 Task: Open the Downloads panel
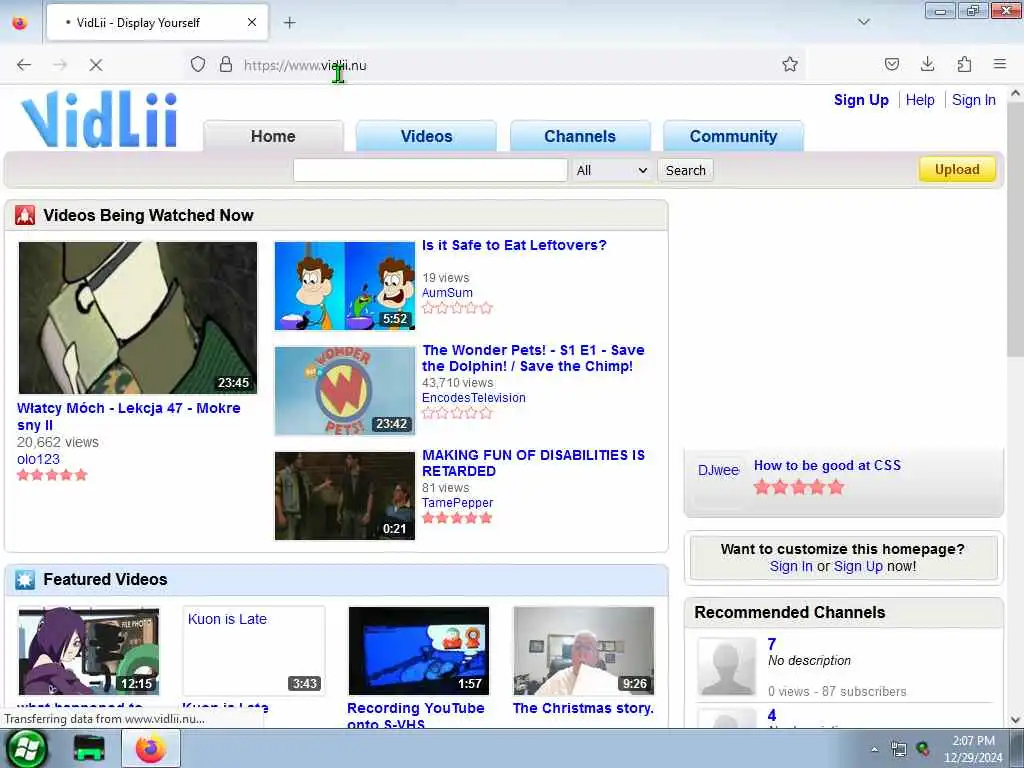click(927, 64)
